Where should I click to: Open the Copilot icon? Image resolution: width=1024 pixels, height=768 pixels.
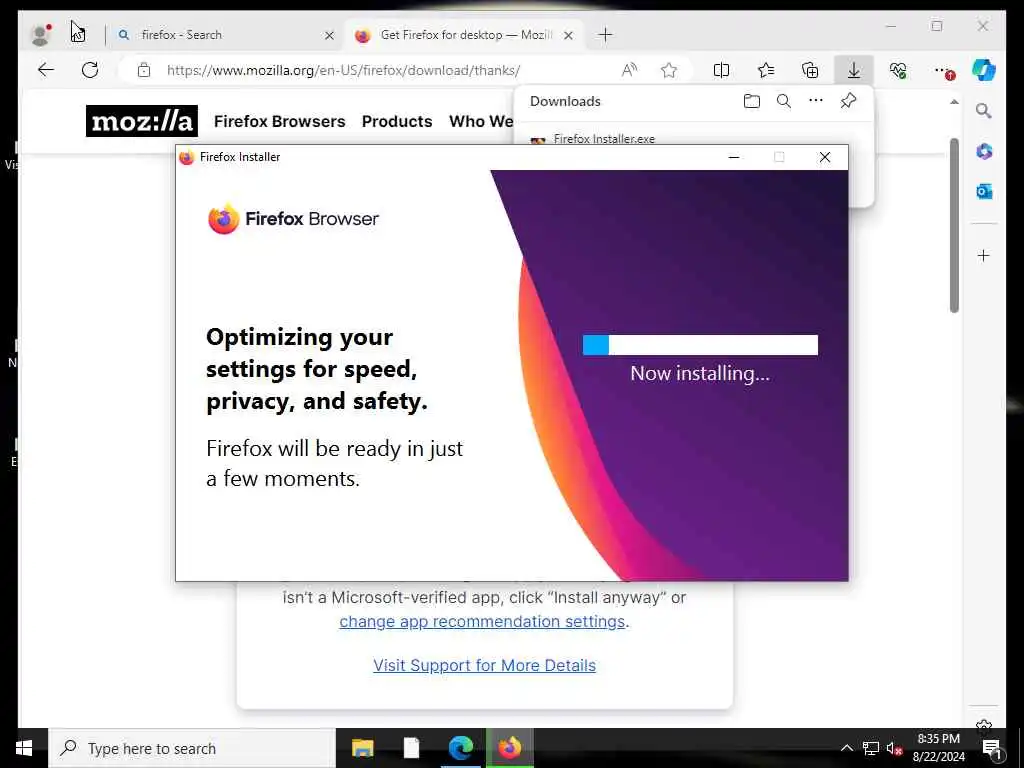(984, 70)
